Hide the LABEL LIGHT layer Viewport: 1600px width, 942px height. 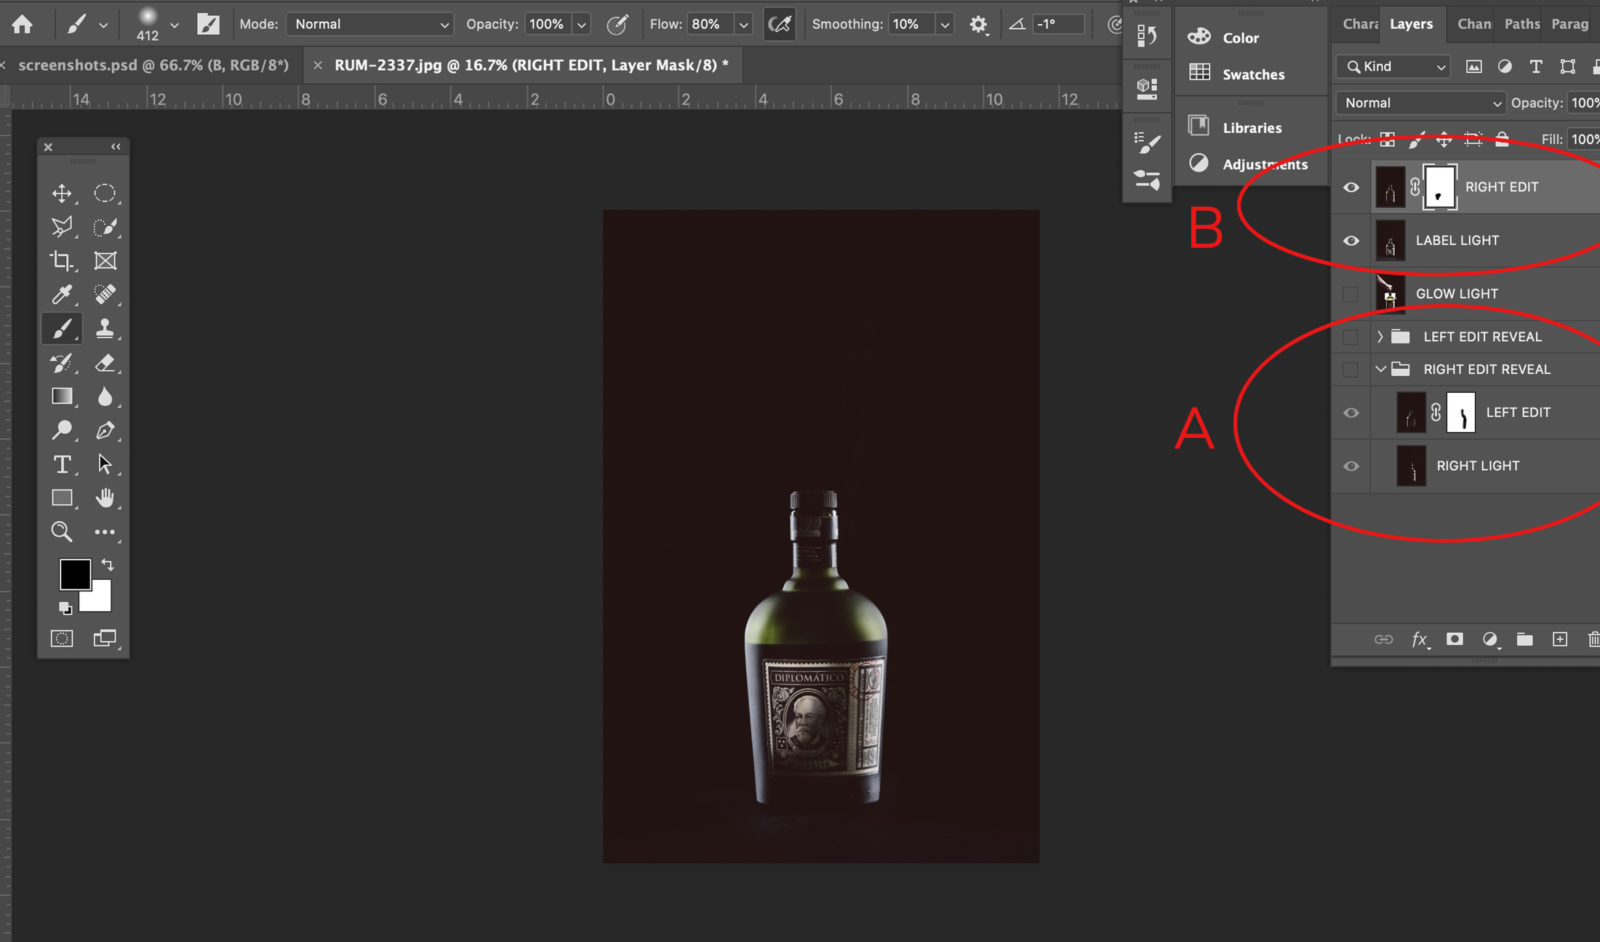coord(1351,240)
